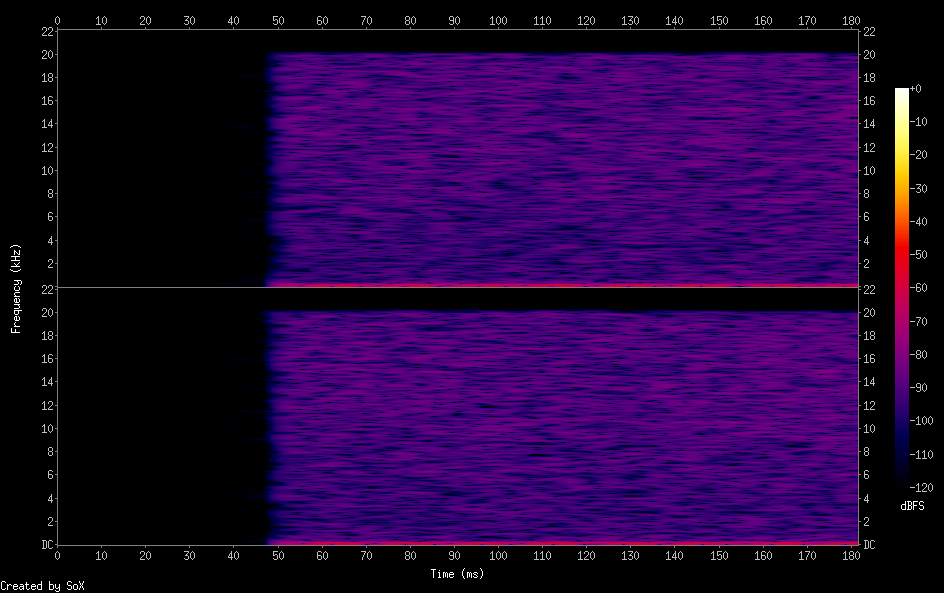Click the 'dBFS' label under color scale
The width and height of the screenshot is (944, 593).
coord(912,506)
